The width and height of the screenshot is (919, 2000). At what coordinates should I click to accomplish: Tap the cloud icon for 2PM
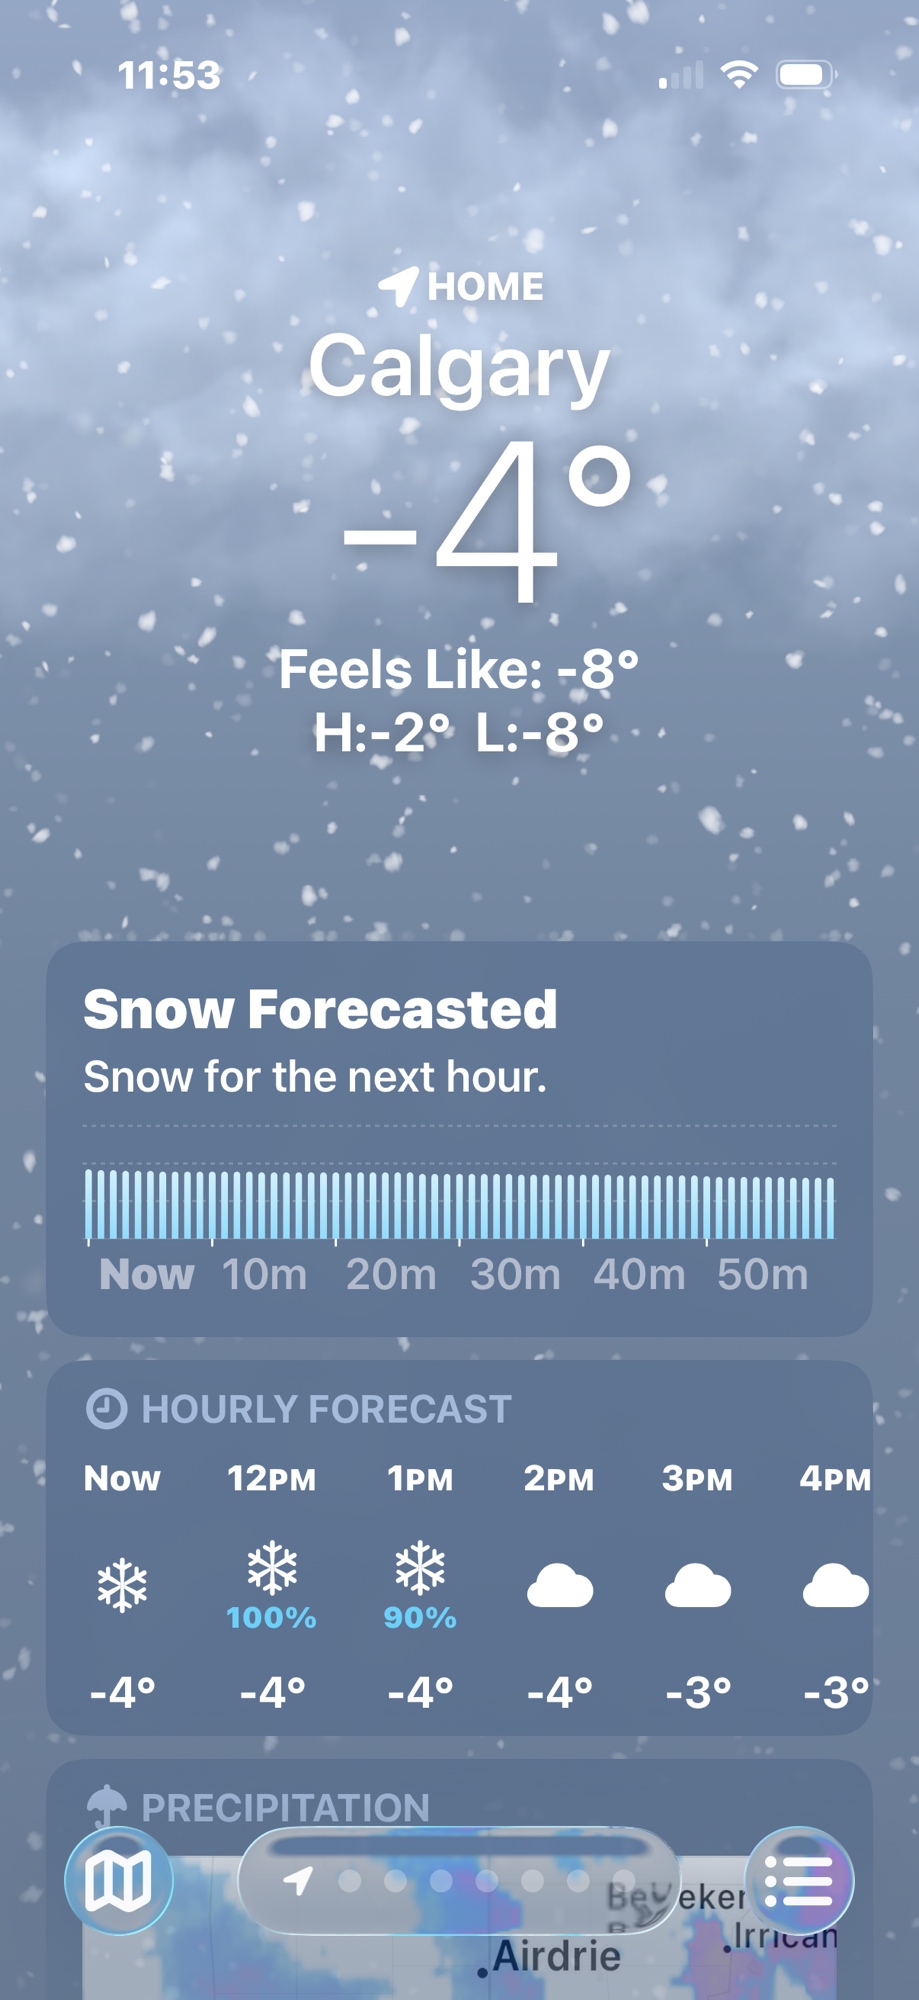(x=560, y=1587)
